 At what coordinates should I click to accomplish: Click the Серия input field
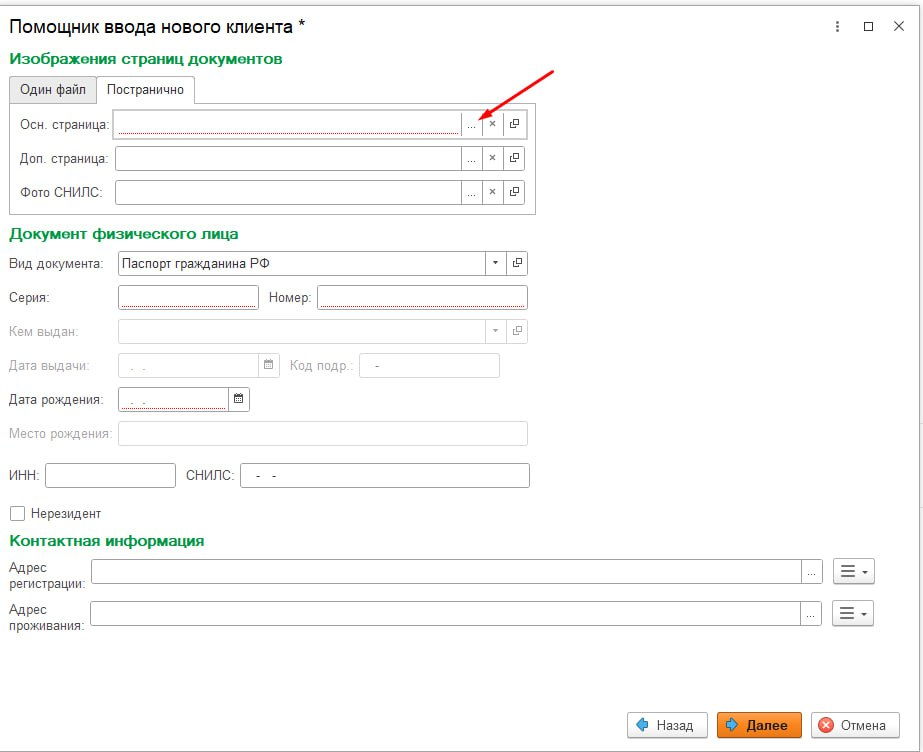point(188,297)
